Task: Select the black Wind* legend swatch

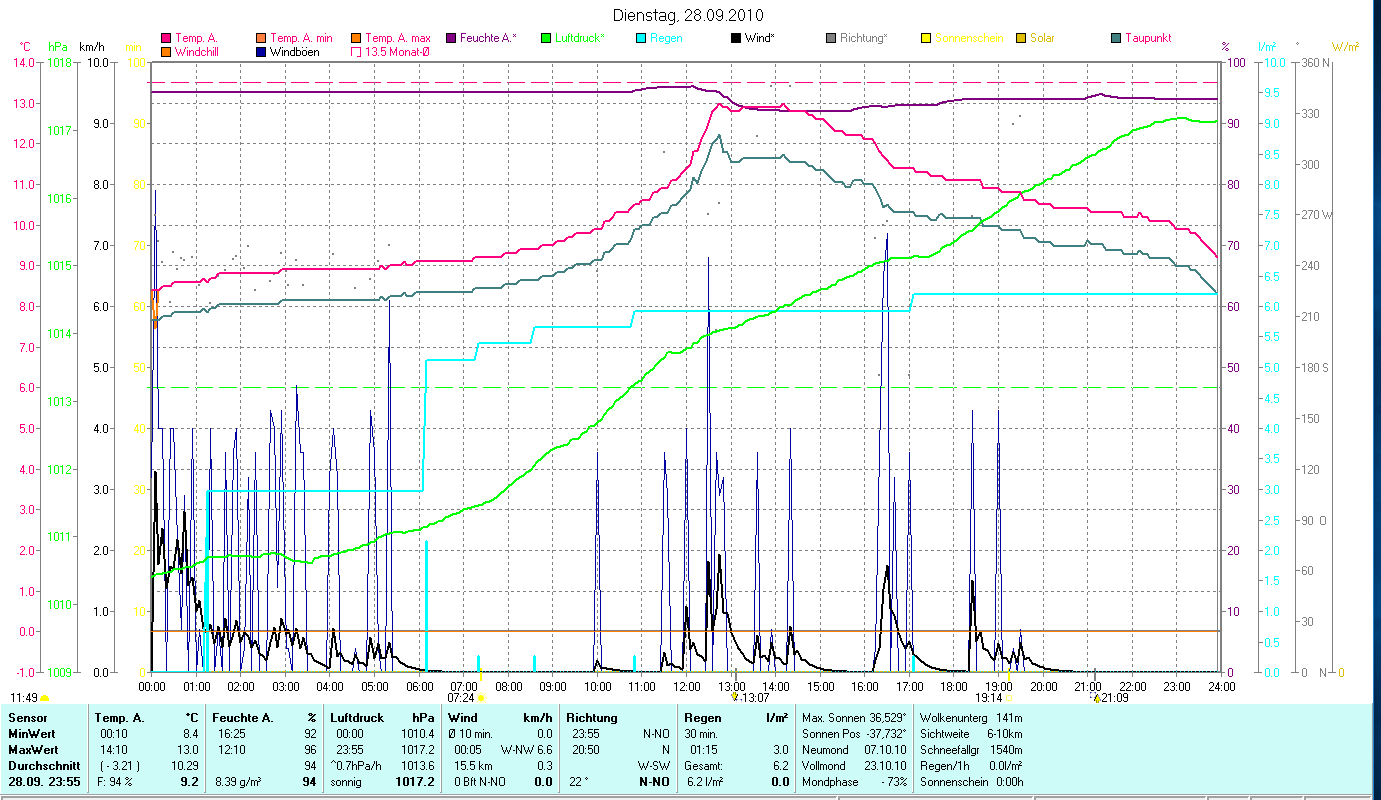Action: pos(736,38)
